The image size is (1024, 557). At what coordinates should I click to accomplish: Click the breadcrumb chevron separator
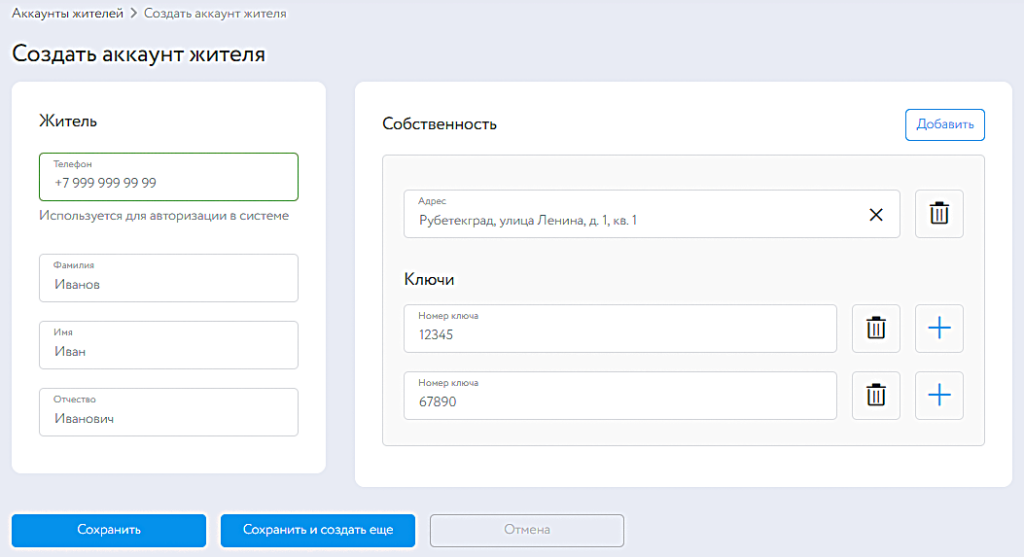coord(134,14)
